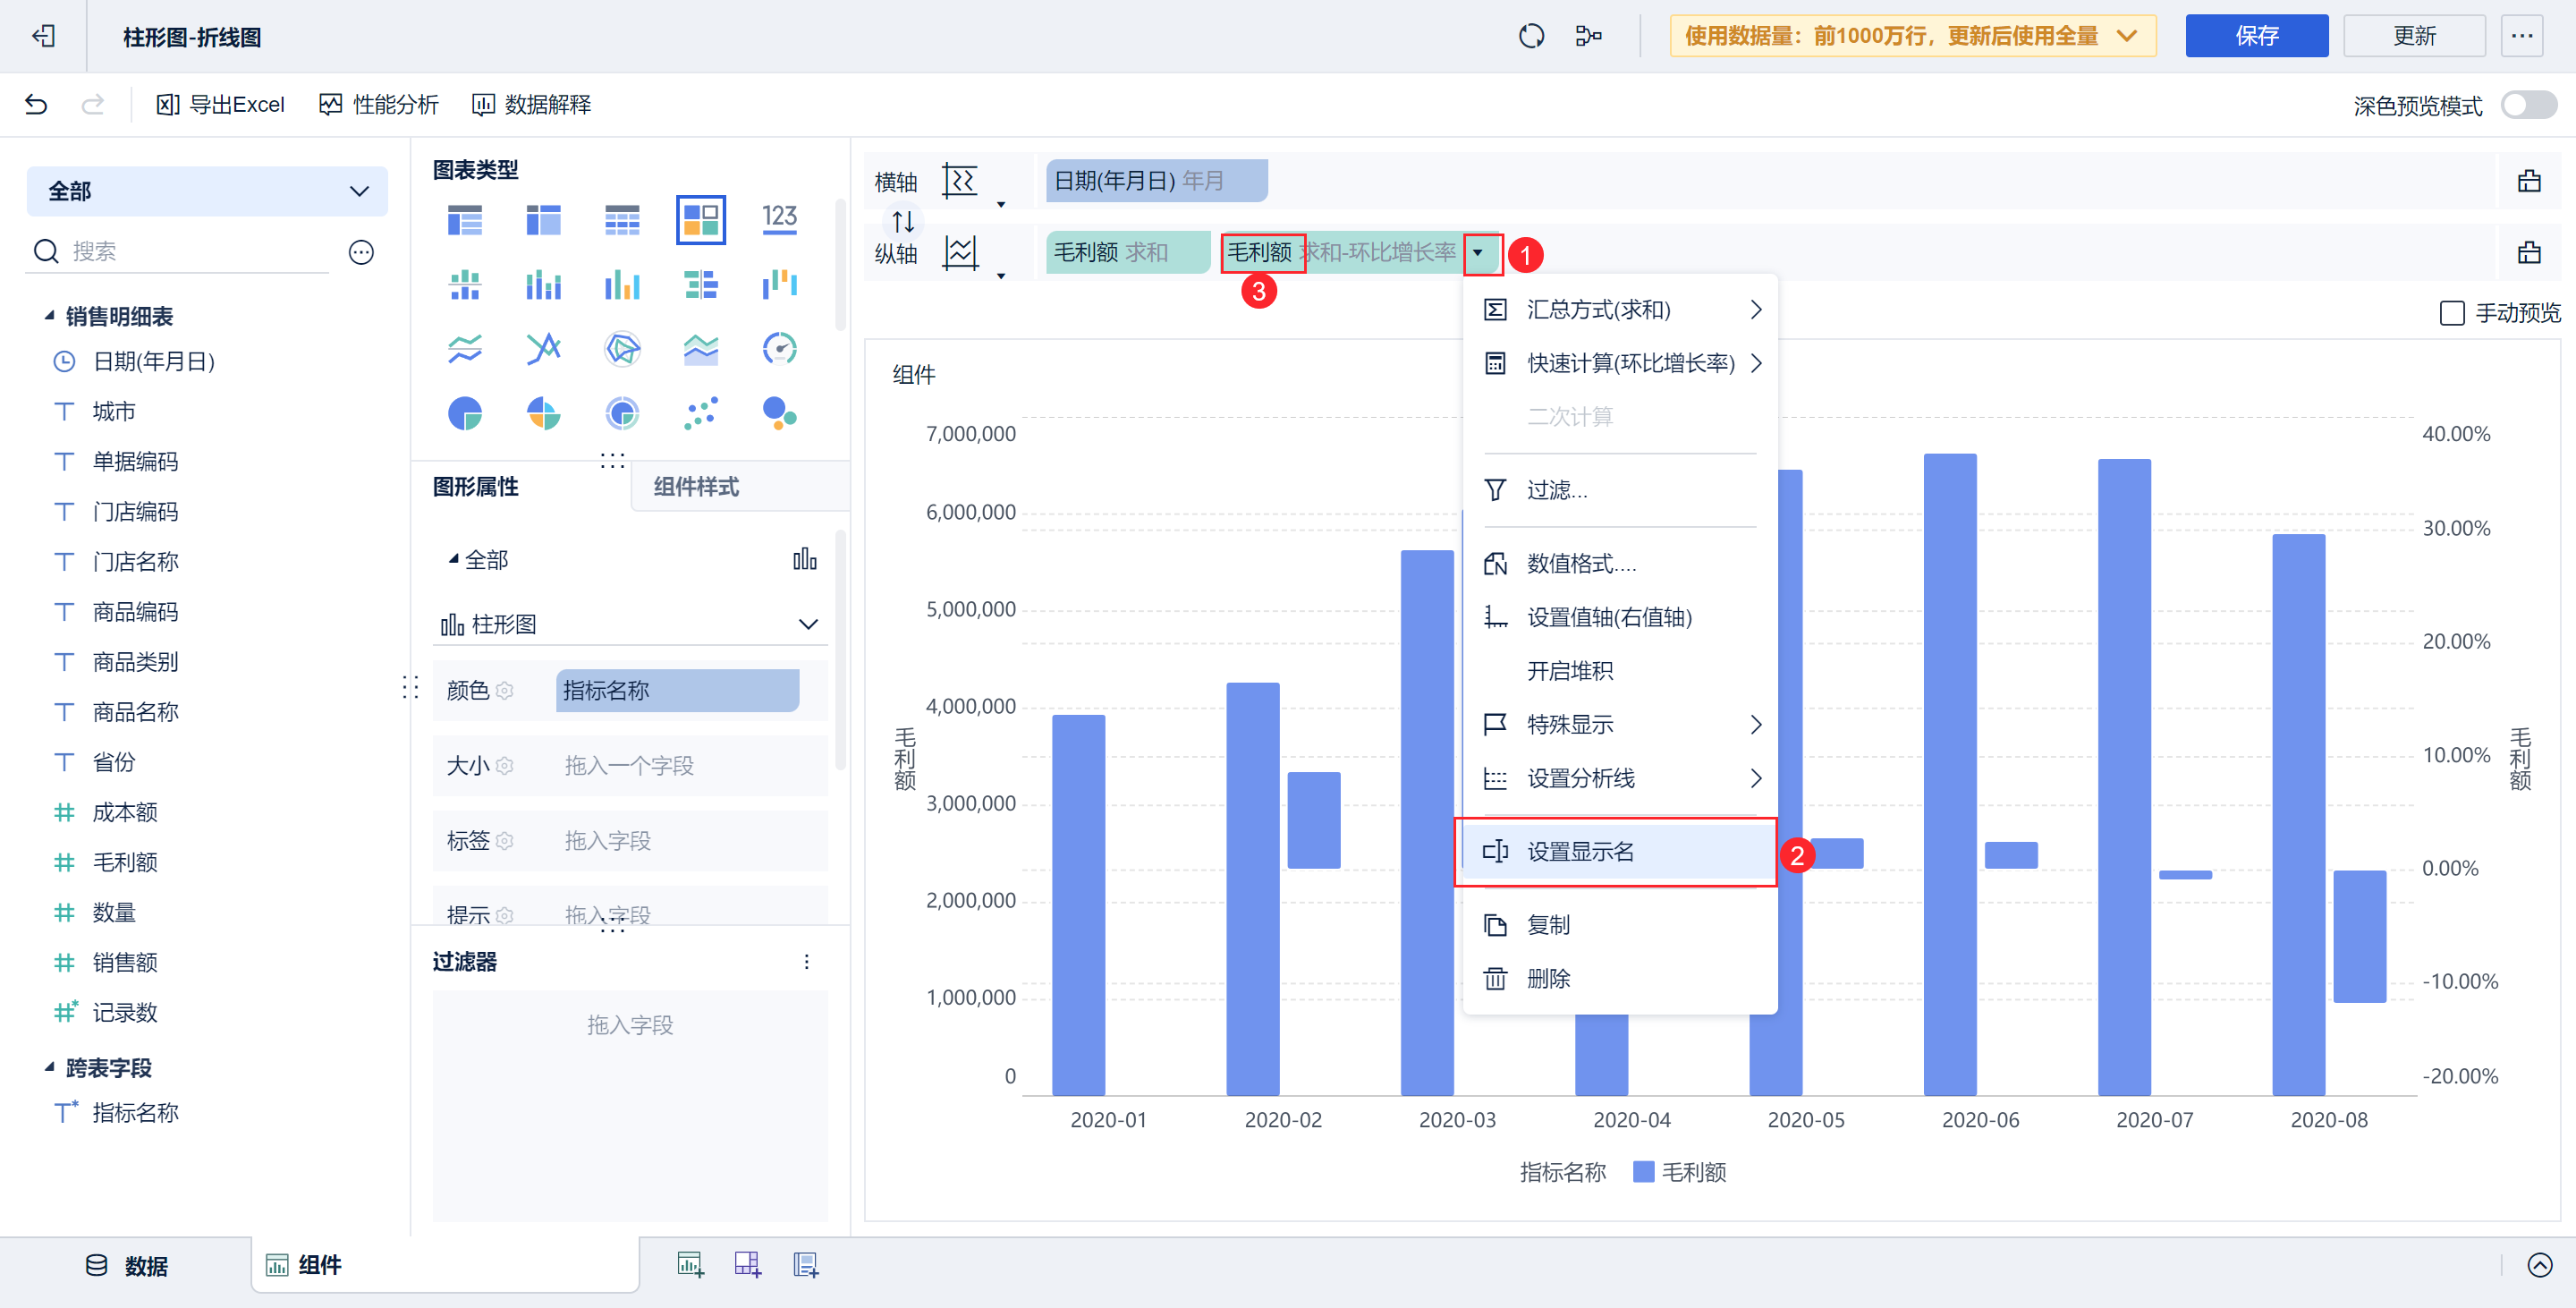Click the refresh circle icon in header

pos(1531,37)
